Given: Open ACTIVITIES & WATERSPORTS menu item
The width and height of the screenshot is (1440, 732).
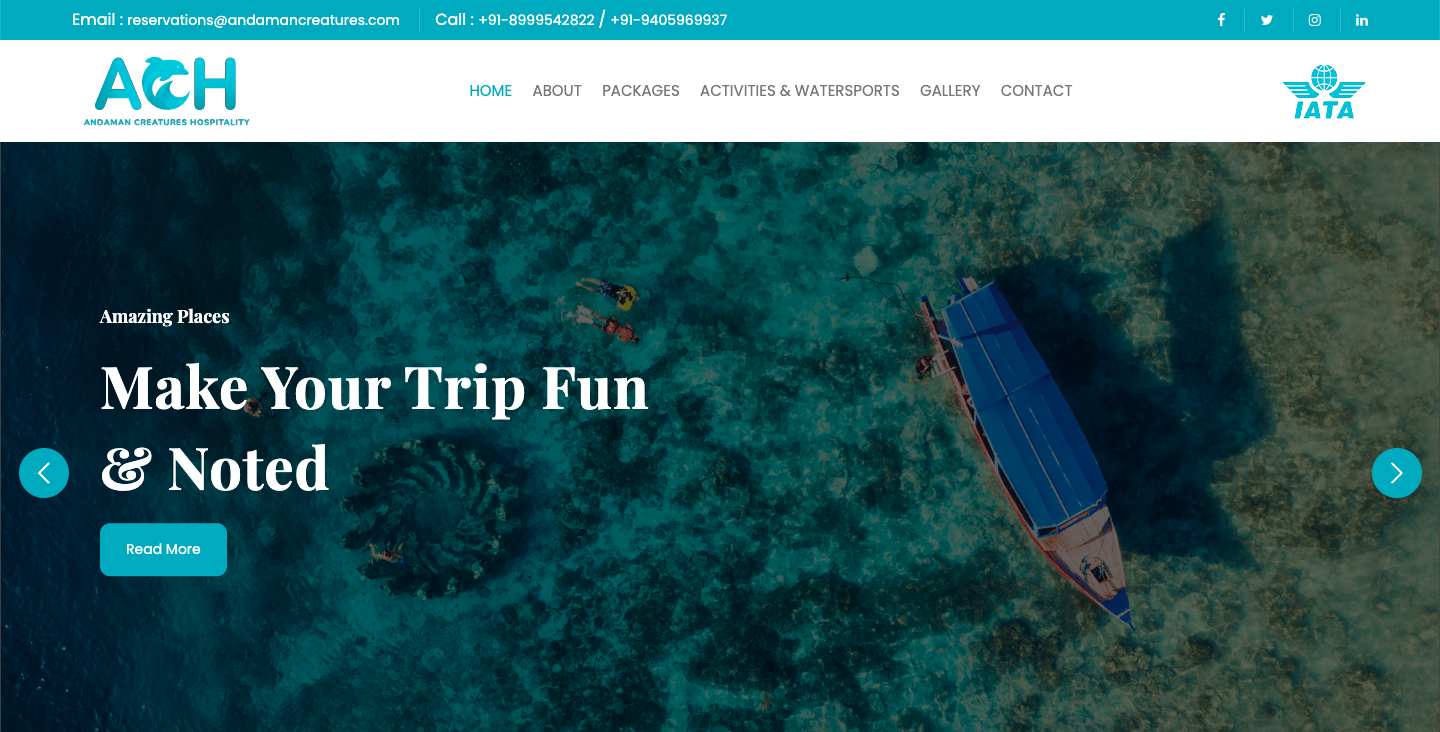Looking at the screenshot, I should pyautogui.click(x=800, y=91).
